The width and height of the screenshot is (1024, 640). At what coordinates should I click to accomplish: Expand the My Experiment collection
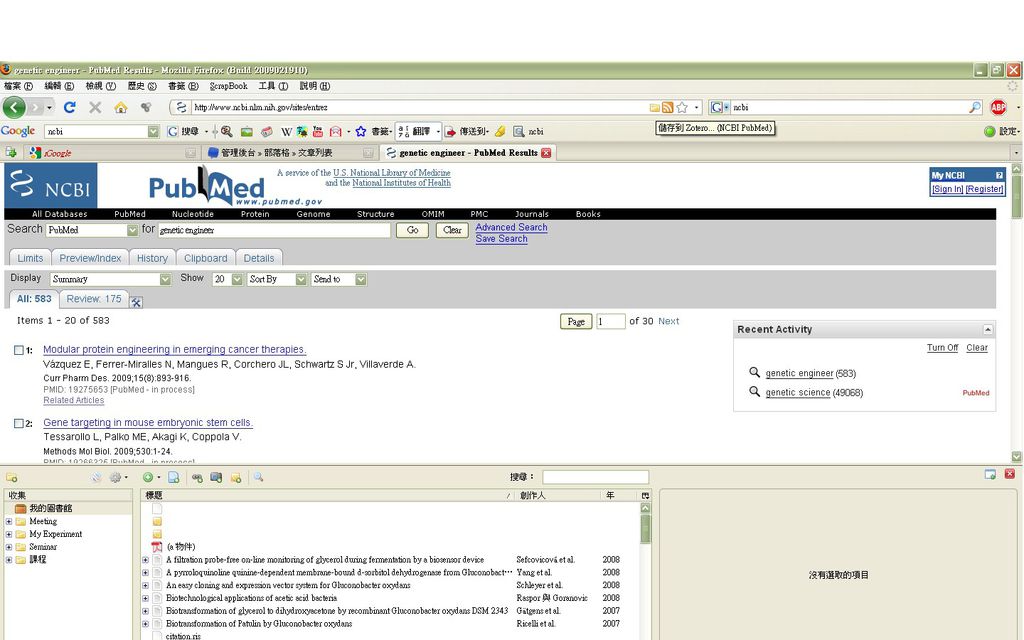[9, 534]
